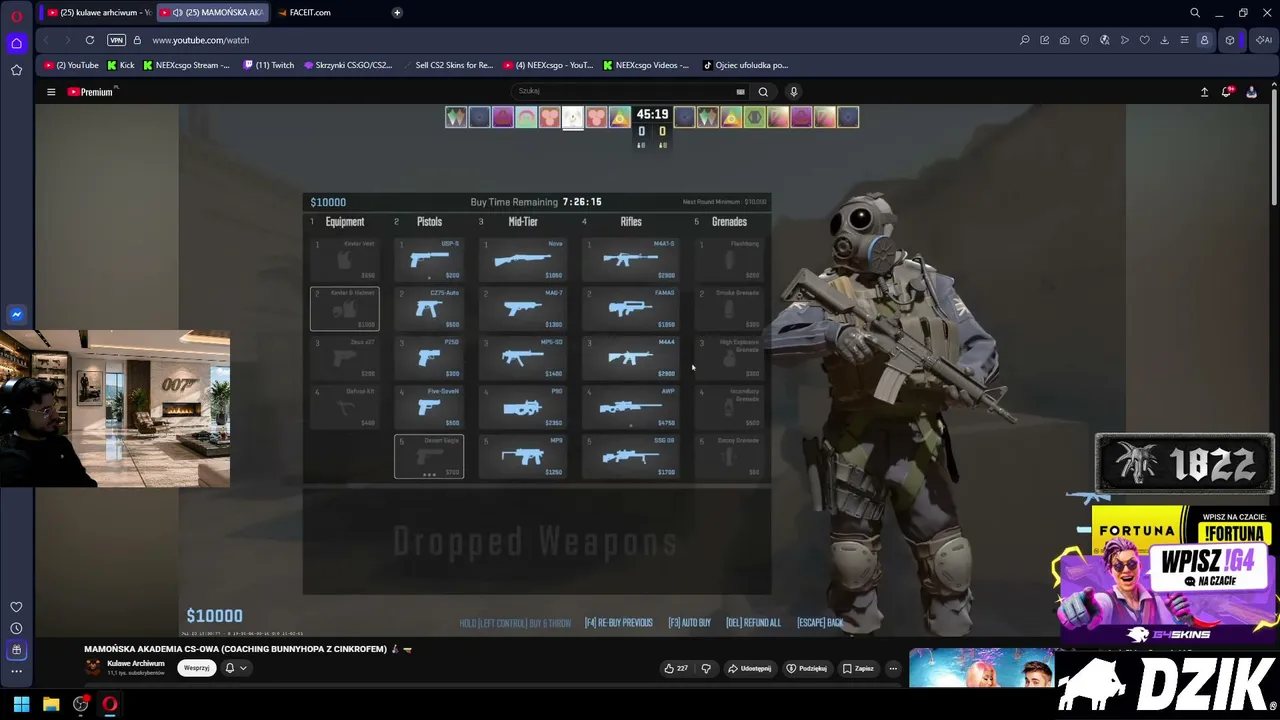Image resolution: width=1280 pixels, height=720 pixels.
Task: Buy the Zeus x27 taser
Action: (344, 358)
